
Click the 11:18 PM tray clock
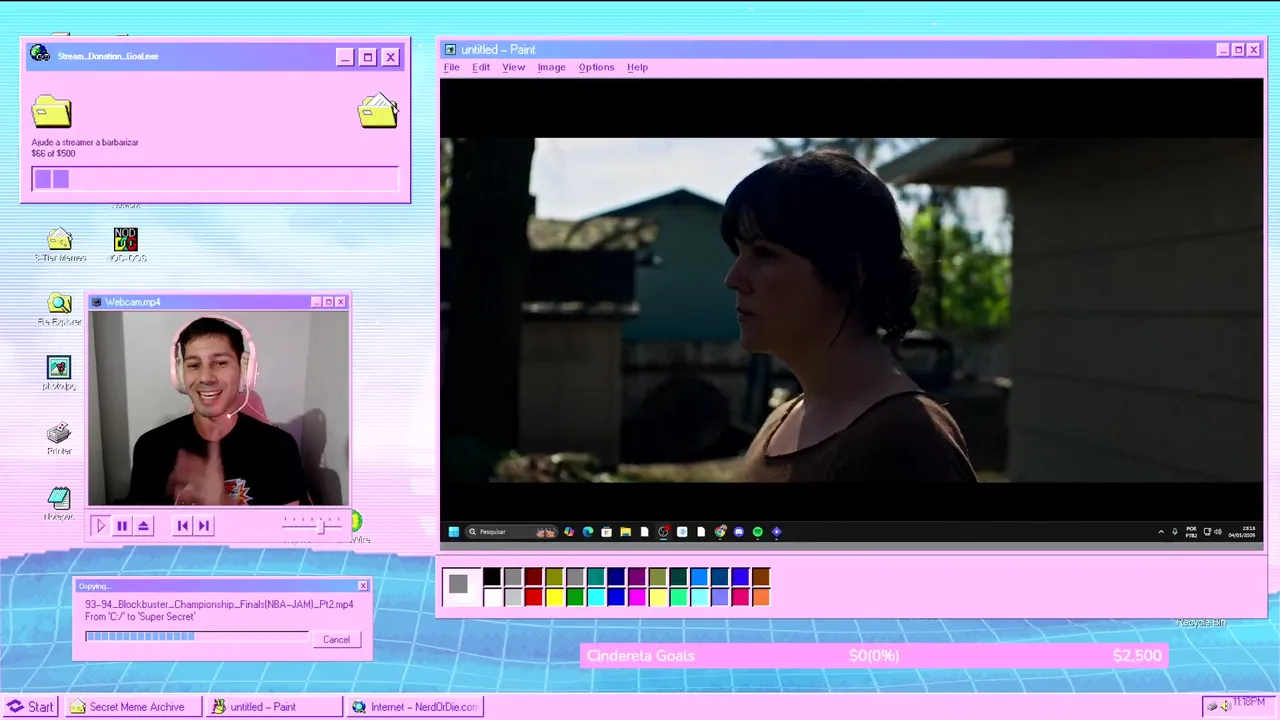coord(1248,703)
